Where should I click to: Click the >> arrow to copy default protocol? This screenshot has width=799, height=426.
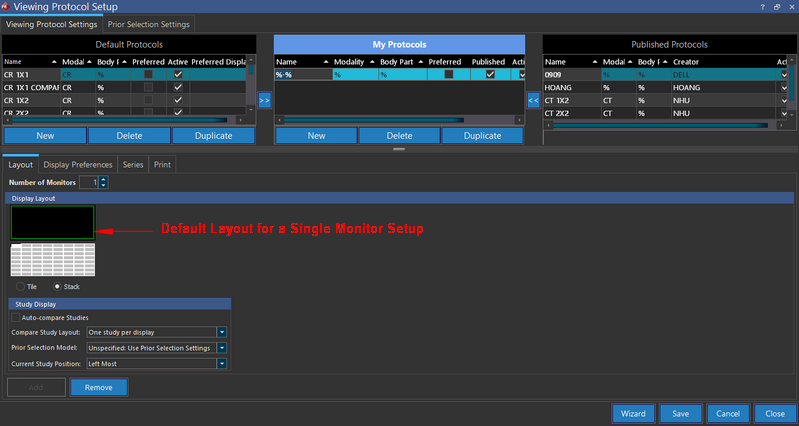tap(264, 100)
